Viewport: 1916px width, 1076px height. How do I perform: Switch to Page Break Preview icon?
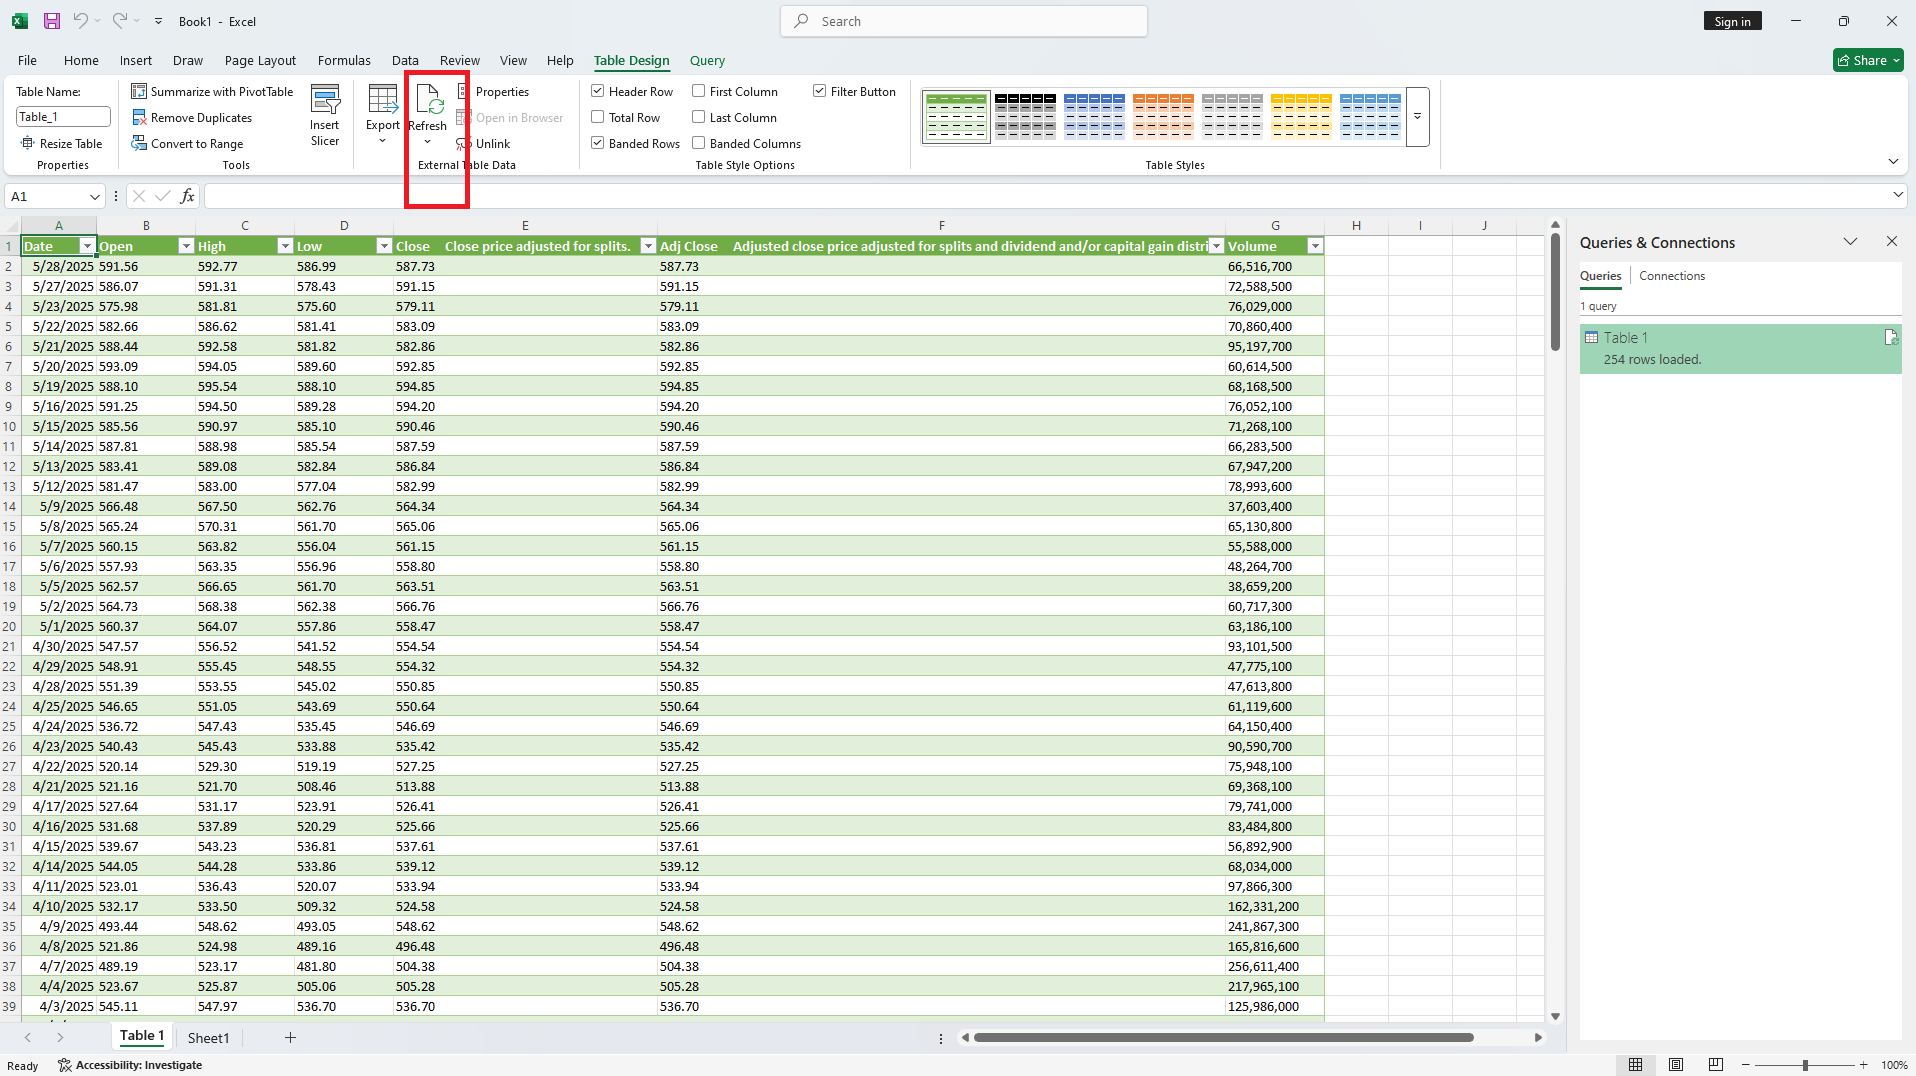[1716, 1065]
